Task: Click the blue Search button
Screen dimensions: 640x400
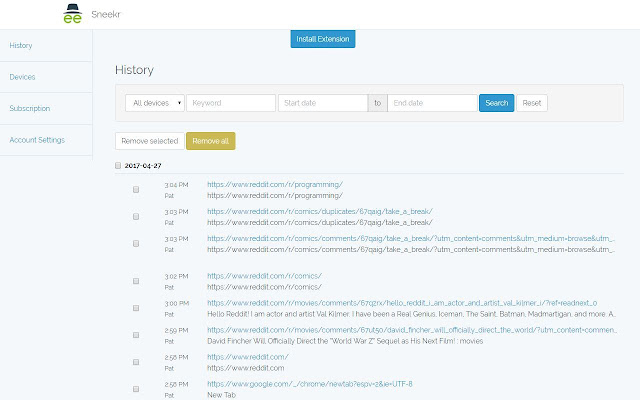Action: click(x=496, y=103)
